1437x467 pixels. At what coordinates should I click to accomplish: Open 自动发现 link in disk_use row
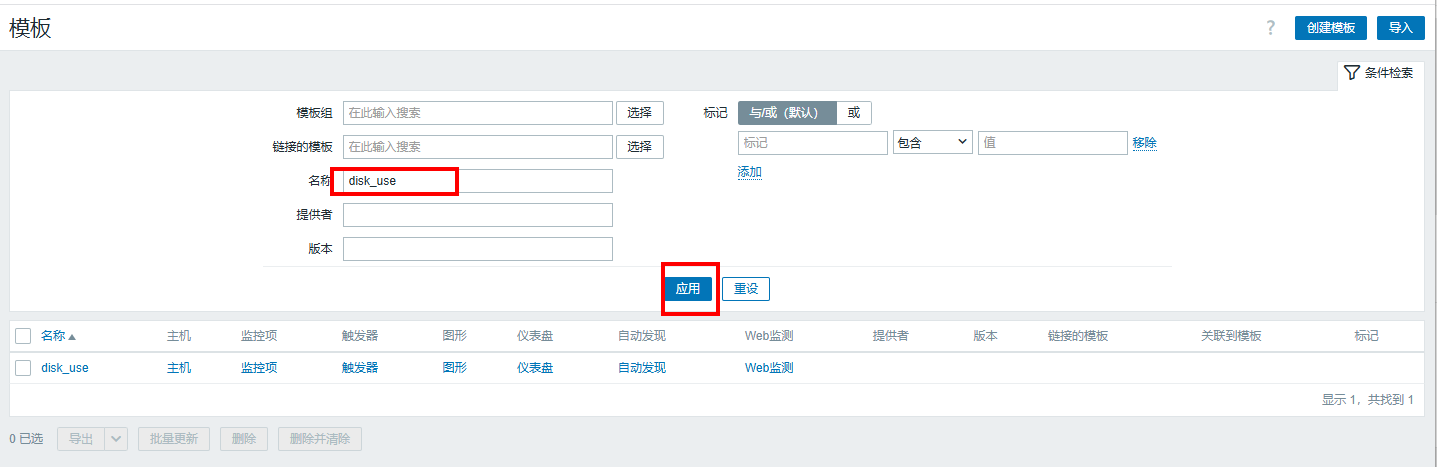[642, 368]
